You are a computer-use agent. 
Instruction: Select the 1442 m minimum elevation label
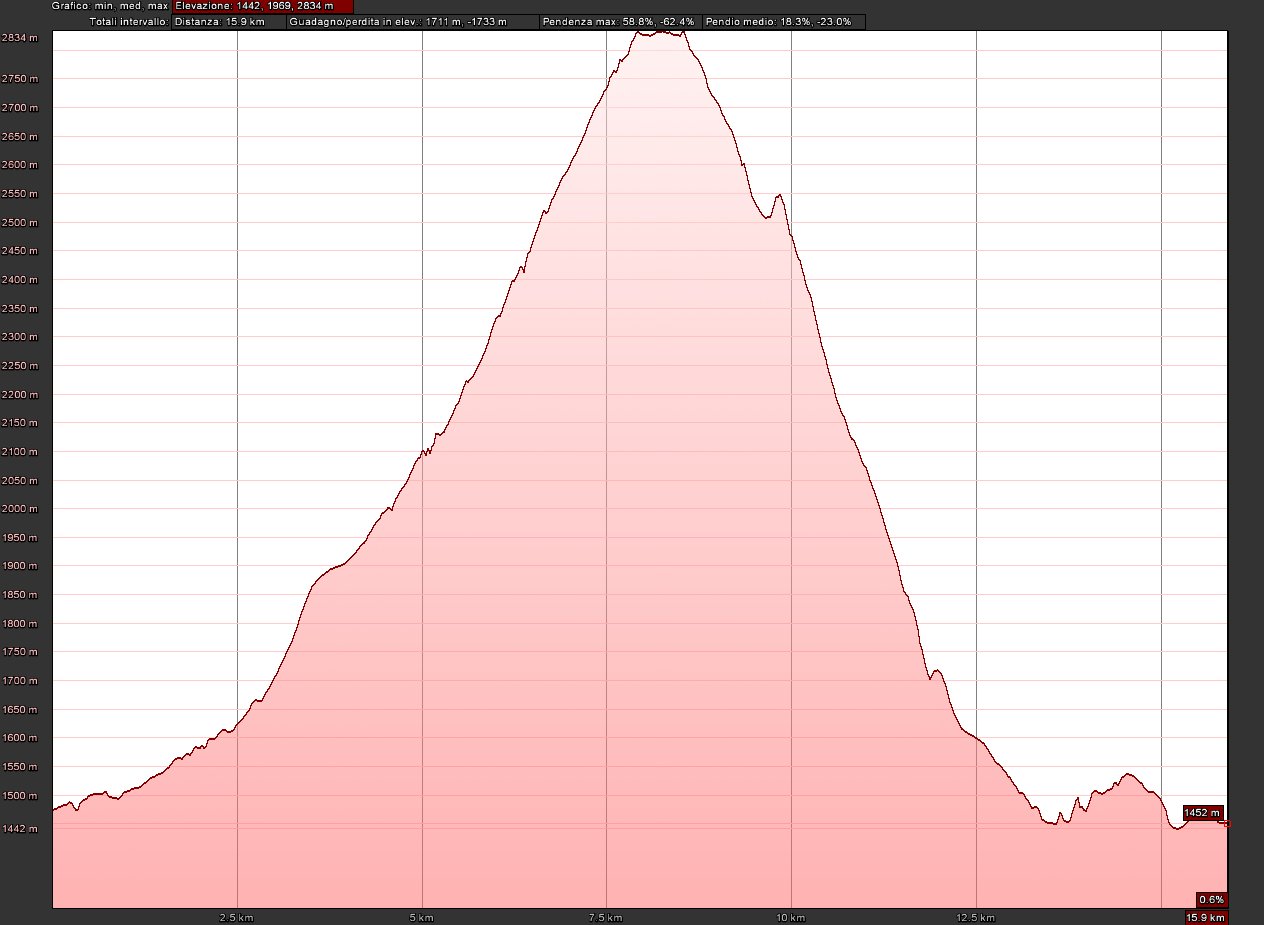point(20,829)
